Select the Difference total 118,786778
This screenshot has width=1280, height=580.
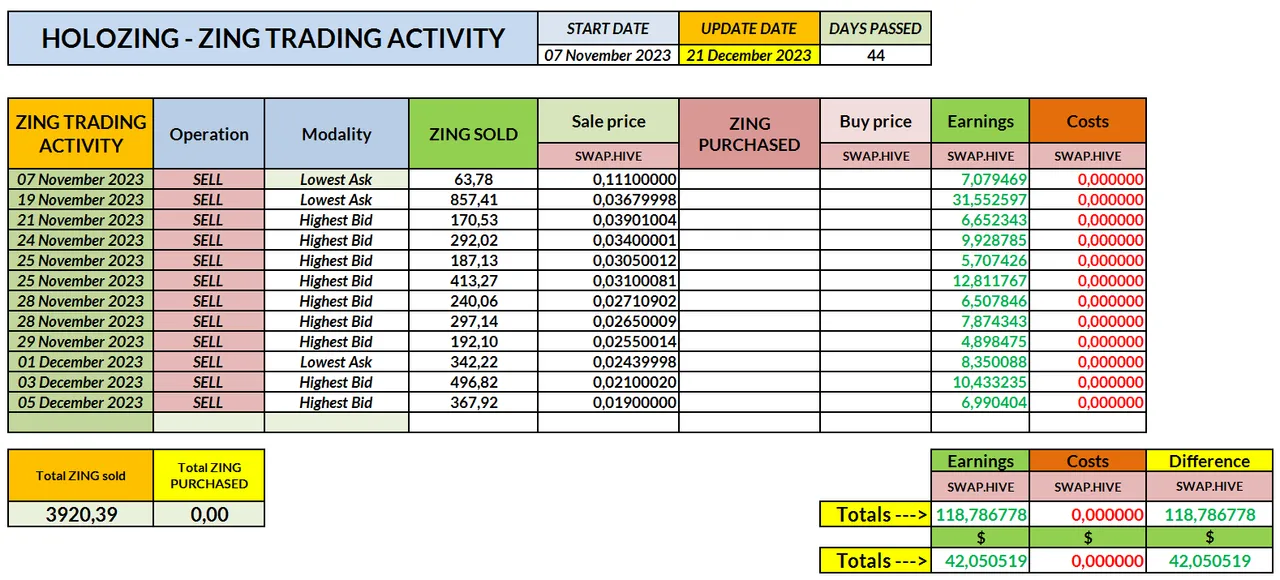pos(1210,514)
